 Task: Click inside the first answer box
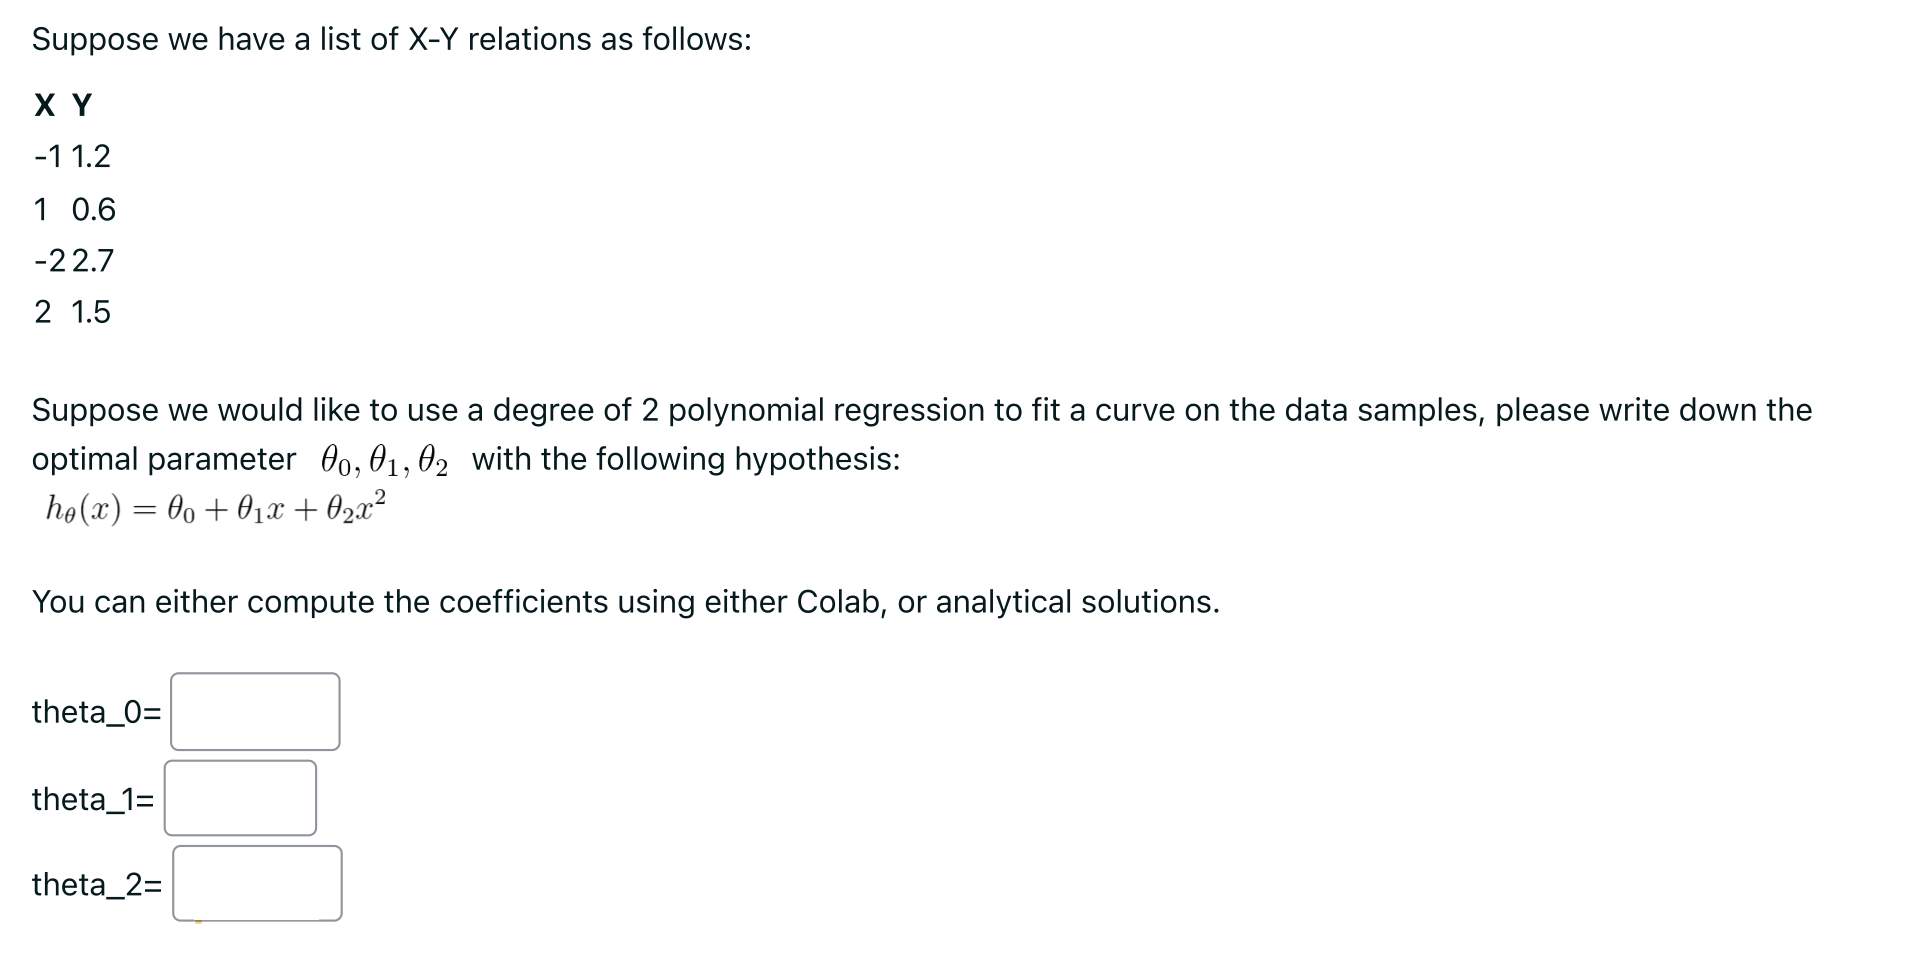tap(254, 712)
